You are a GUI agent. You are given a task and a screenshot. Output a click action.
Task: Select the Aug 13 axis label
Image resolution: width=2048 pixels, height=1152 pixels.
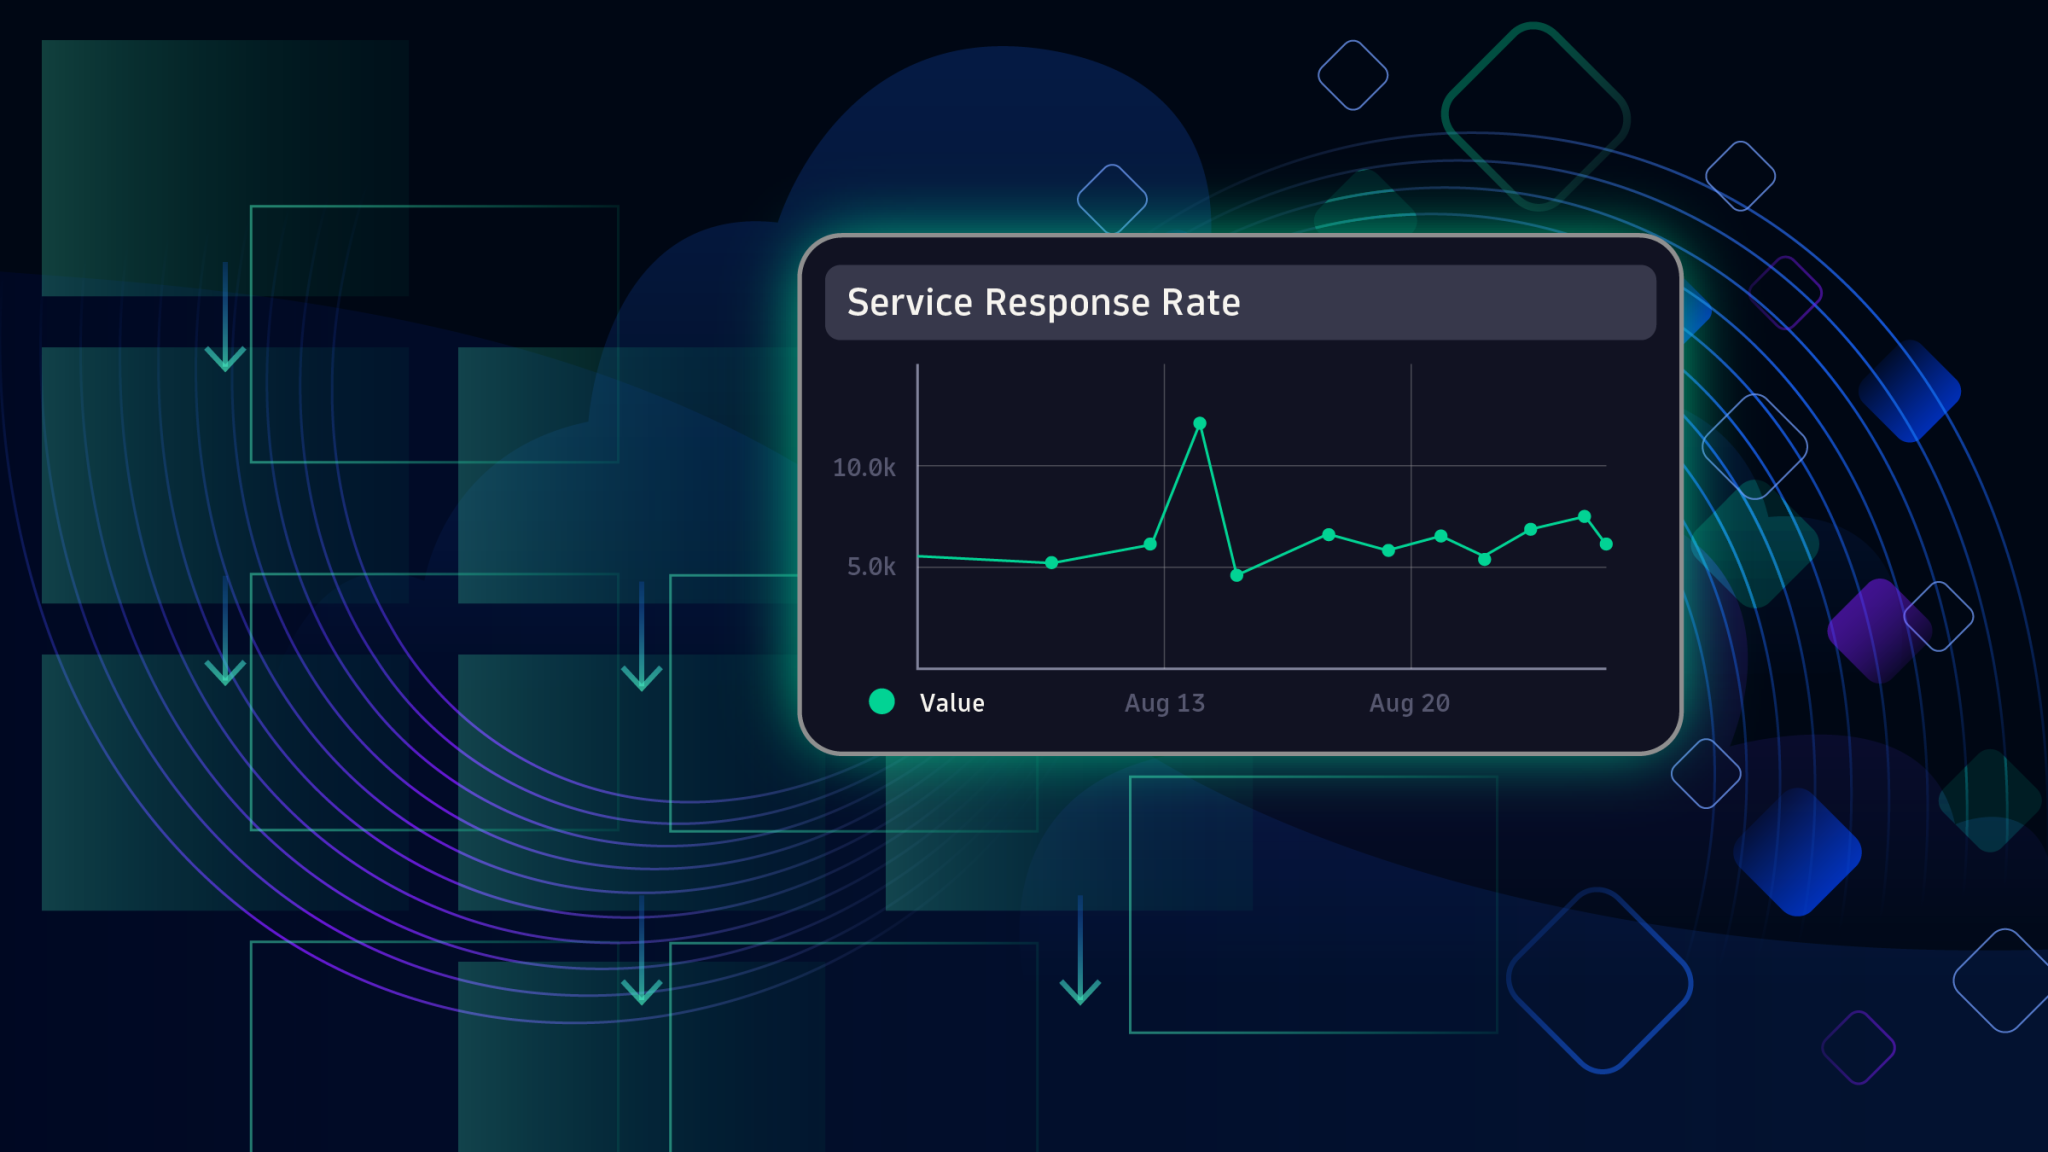coord(1165,703)
